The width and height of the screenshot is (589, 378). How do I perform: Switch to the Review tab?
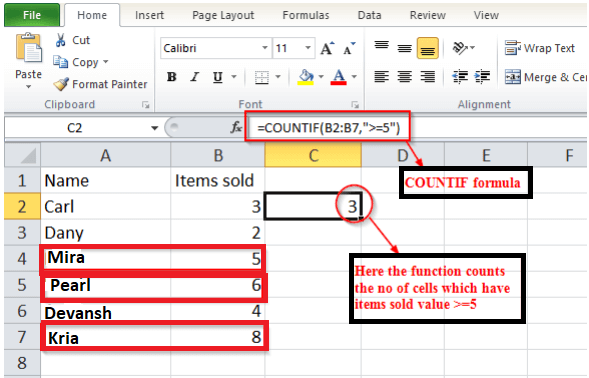[427, 15]
